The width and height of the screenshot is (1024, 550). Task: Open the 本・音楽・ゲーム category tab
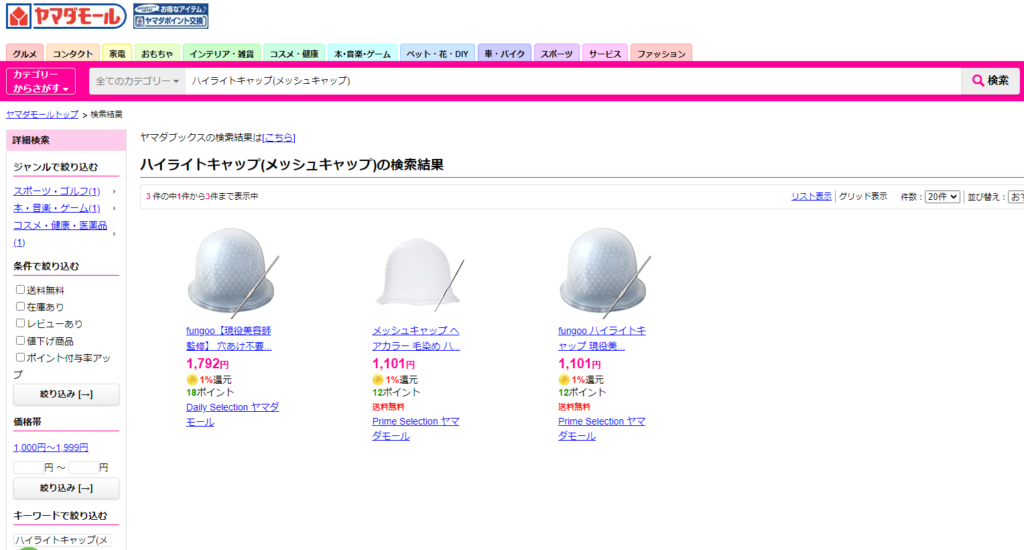(362, 54)
